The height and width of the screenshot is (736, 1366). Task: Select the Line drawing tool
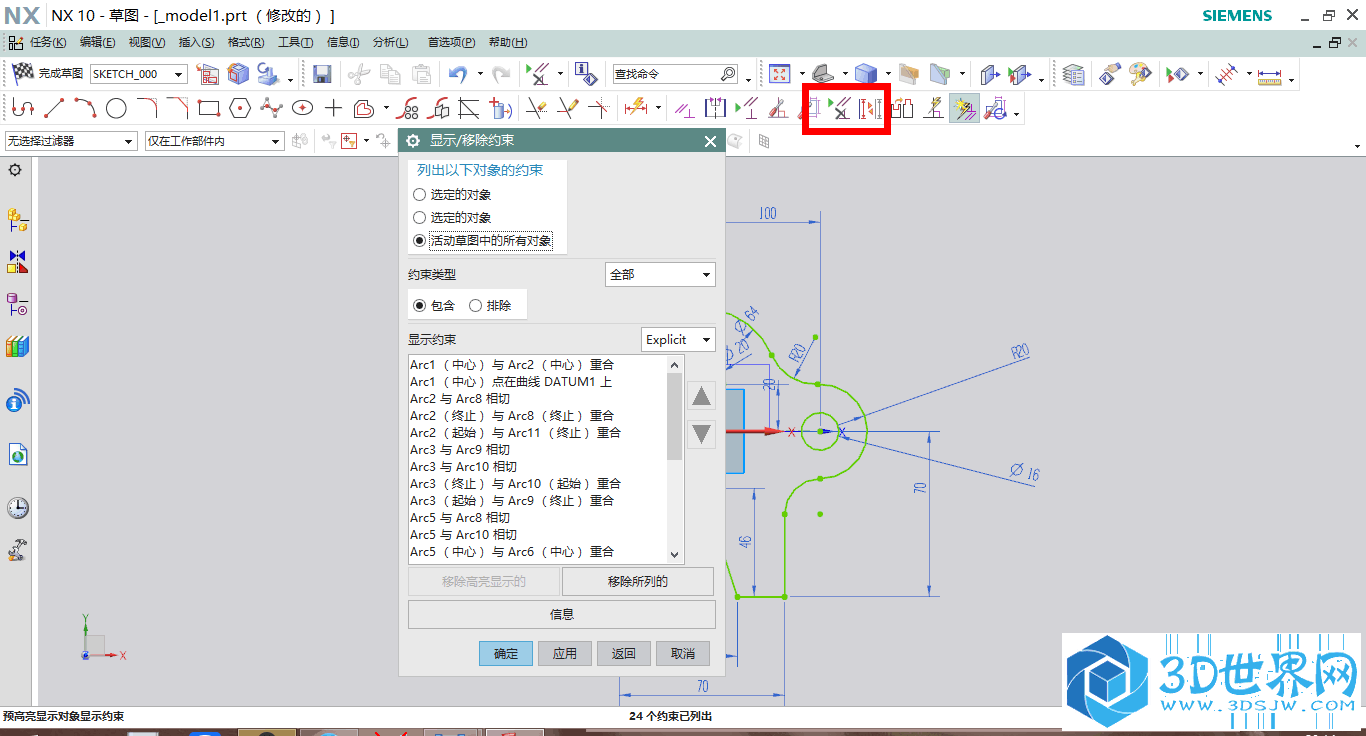[x=54, y=108]
